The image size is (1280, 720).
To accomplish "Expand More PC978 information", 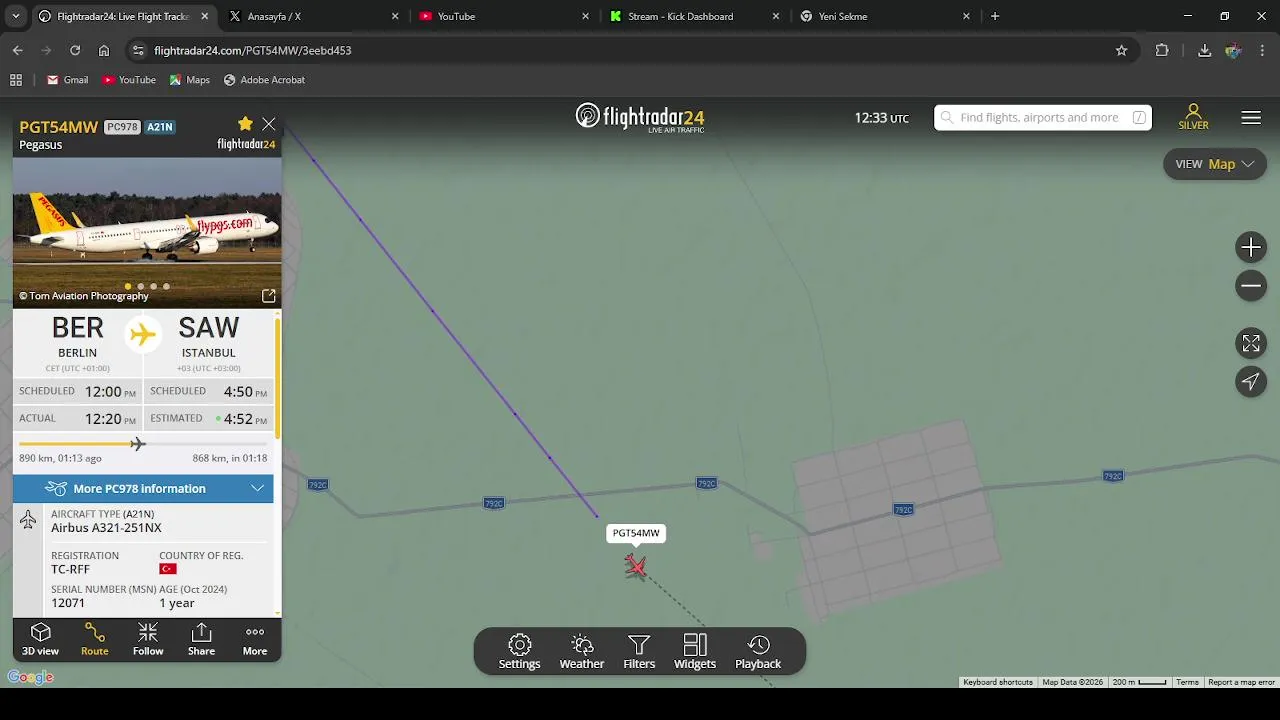I will [143, 488].
